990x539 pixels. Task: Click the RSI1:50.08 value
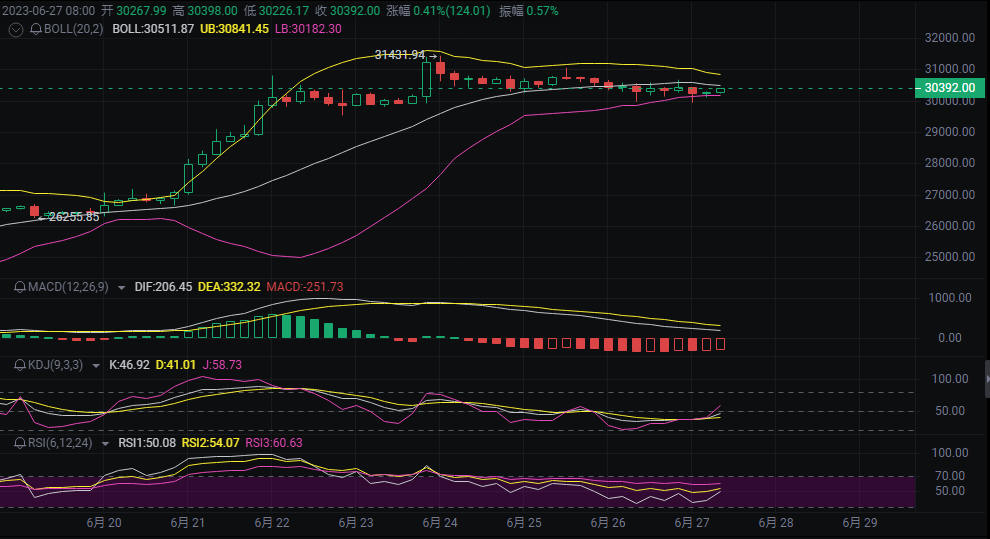147,443
